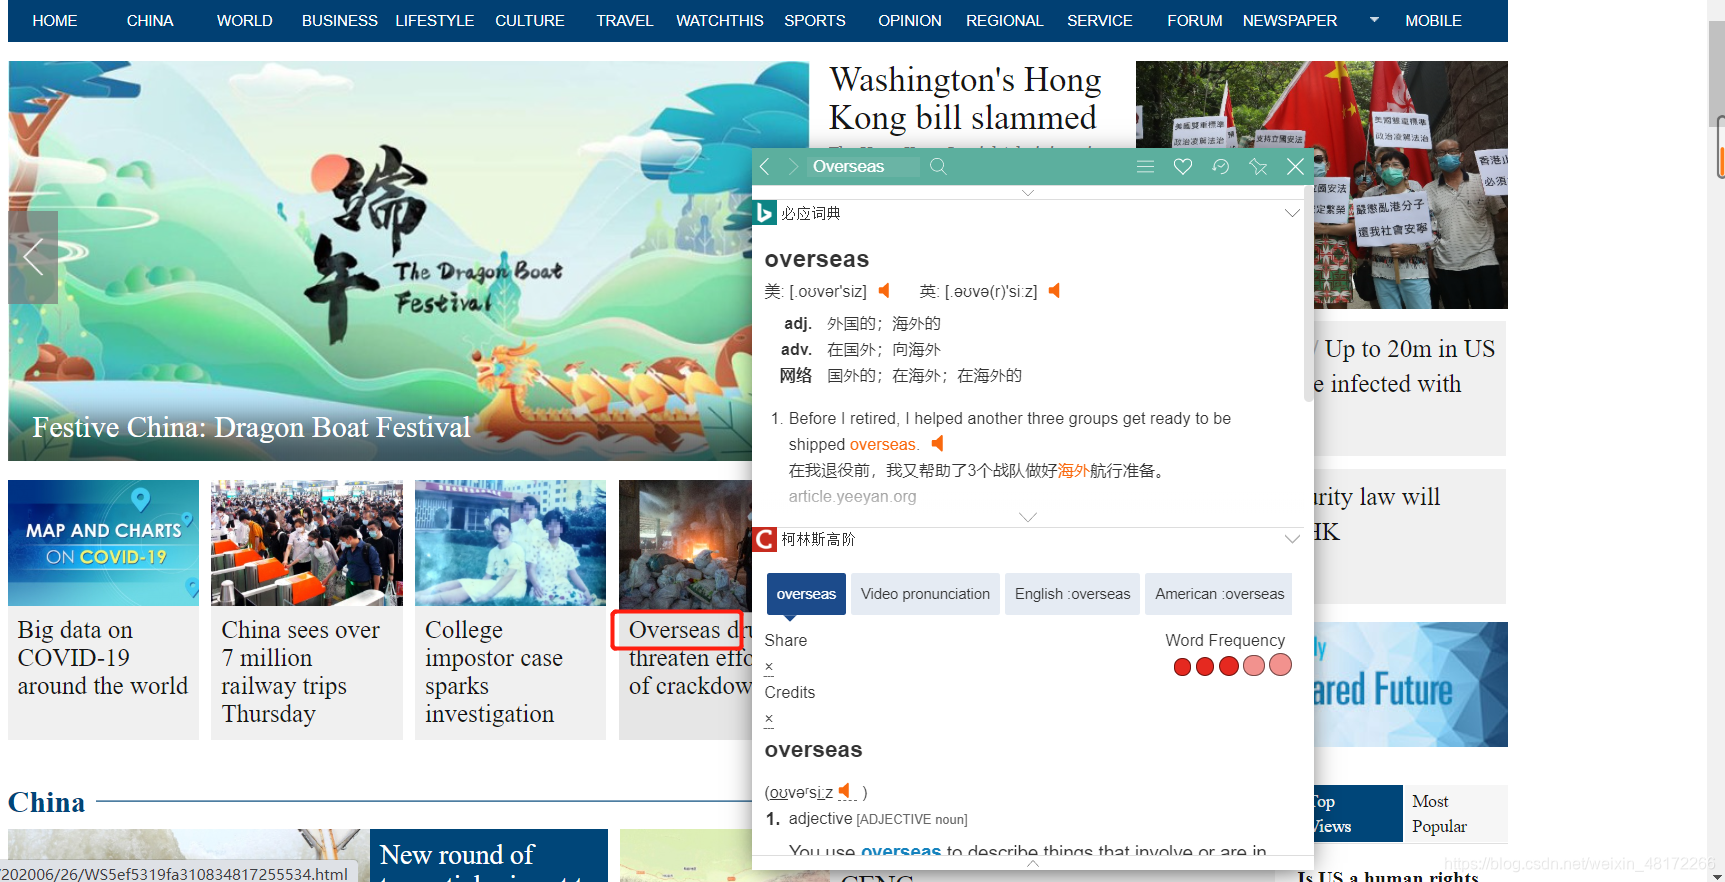The image size is (1725, 882).
Task: Collapse the Bing dictionary section
Action: pos(1292,213)
